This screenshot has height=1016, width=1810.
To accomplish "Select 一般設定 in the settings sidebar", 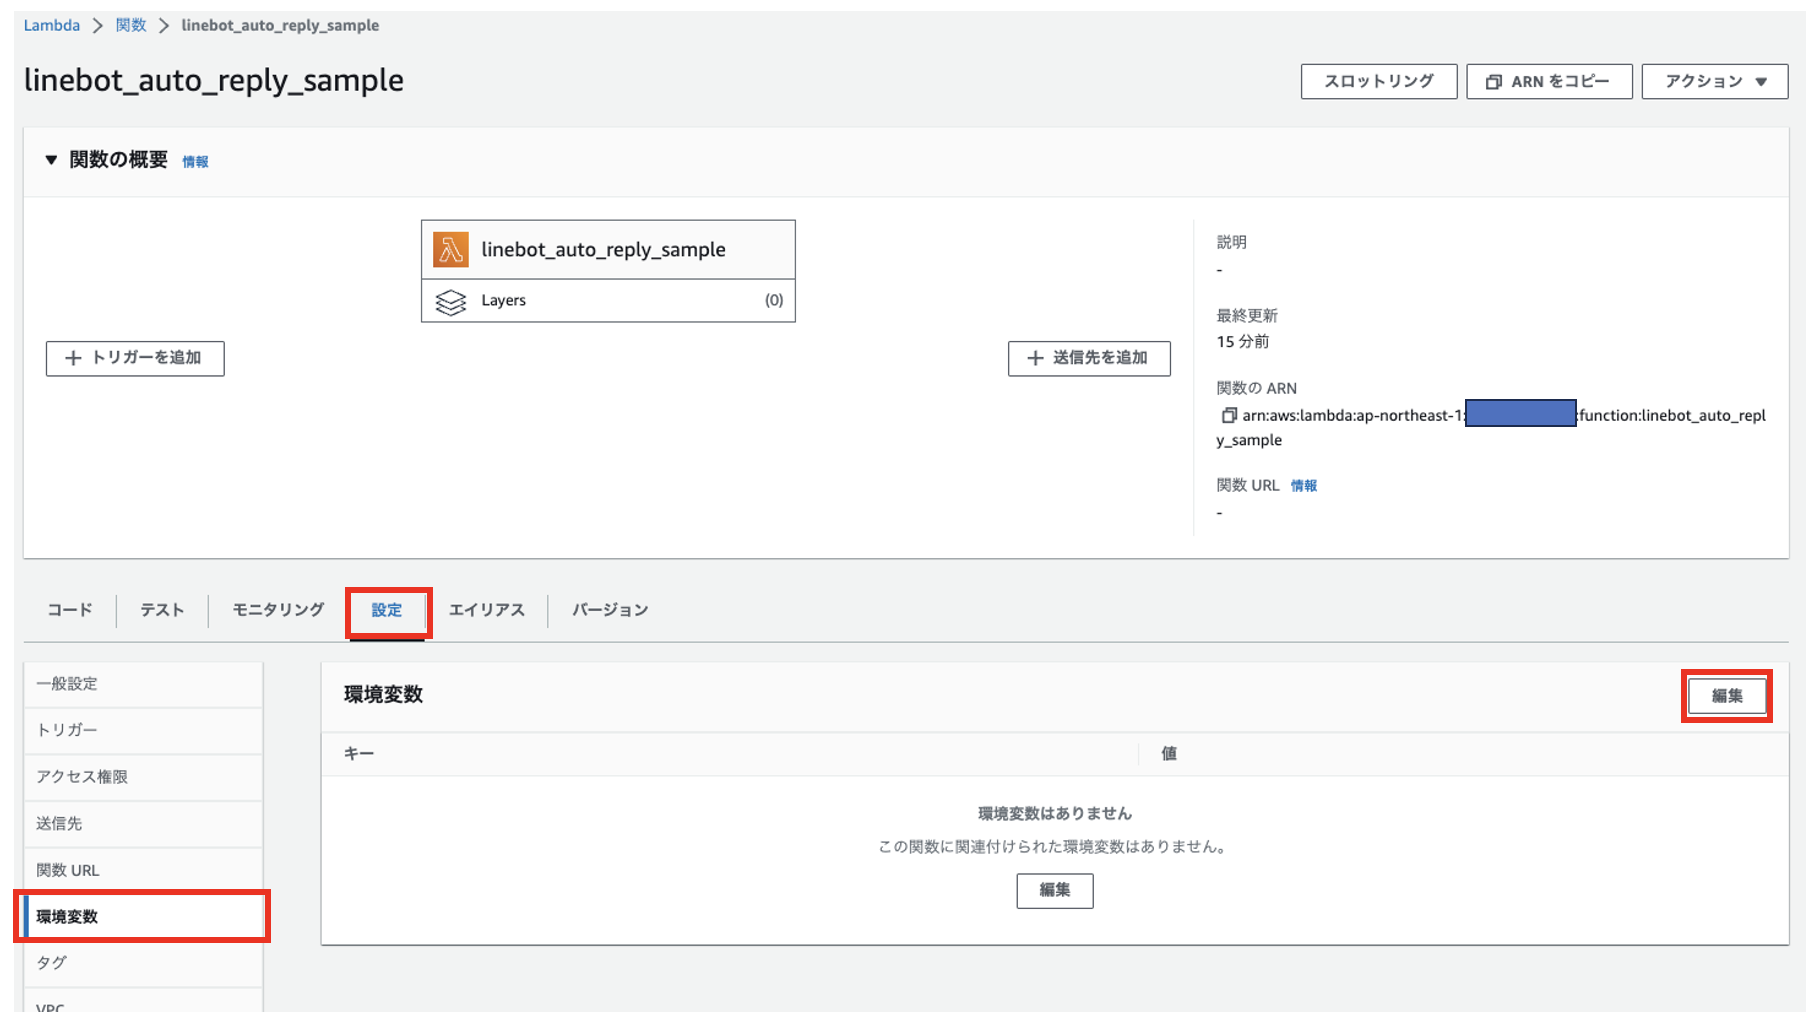I will (144, 684).
